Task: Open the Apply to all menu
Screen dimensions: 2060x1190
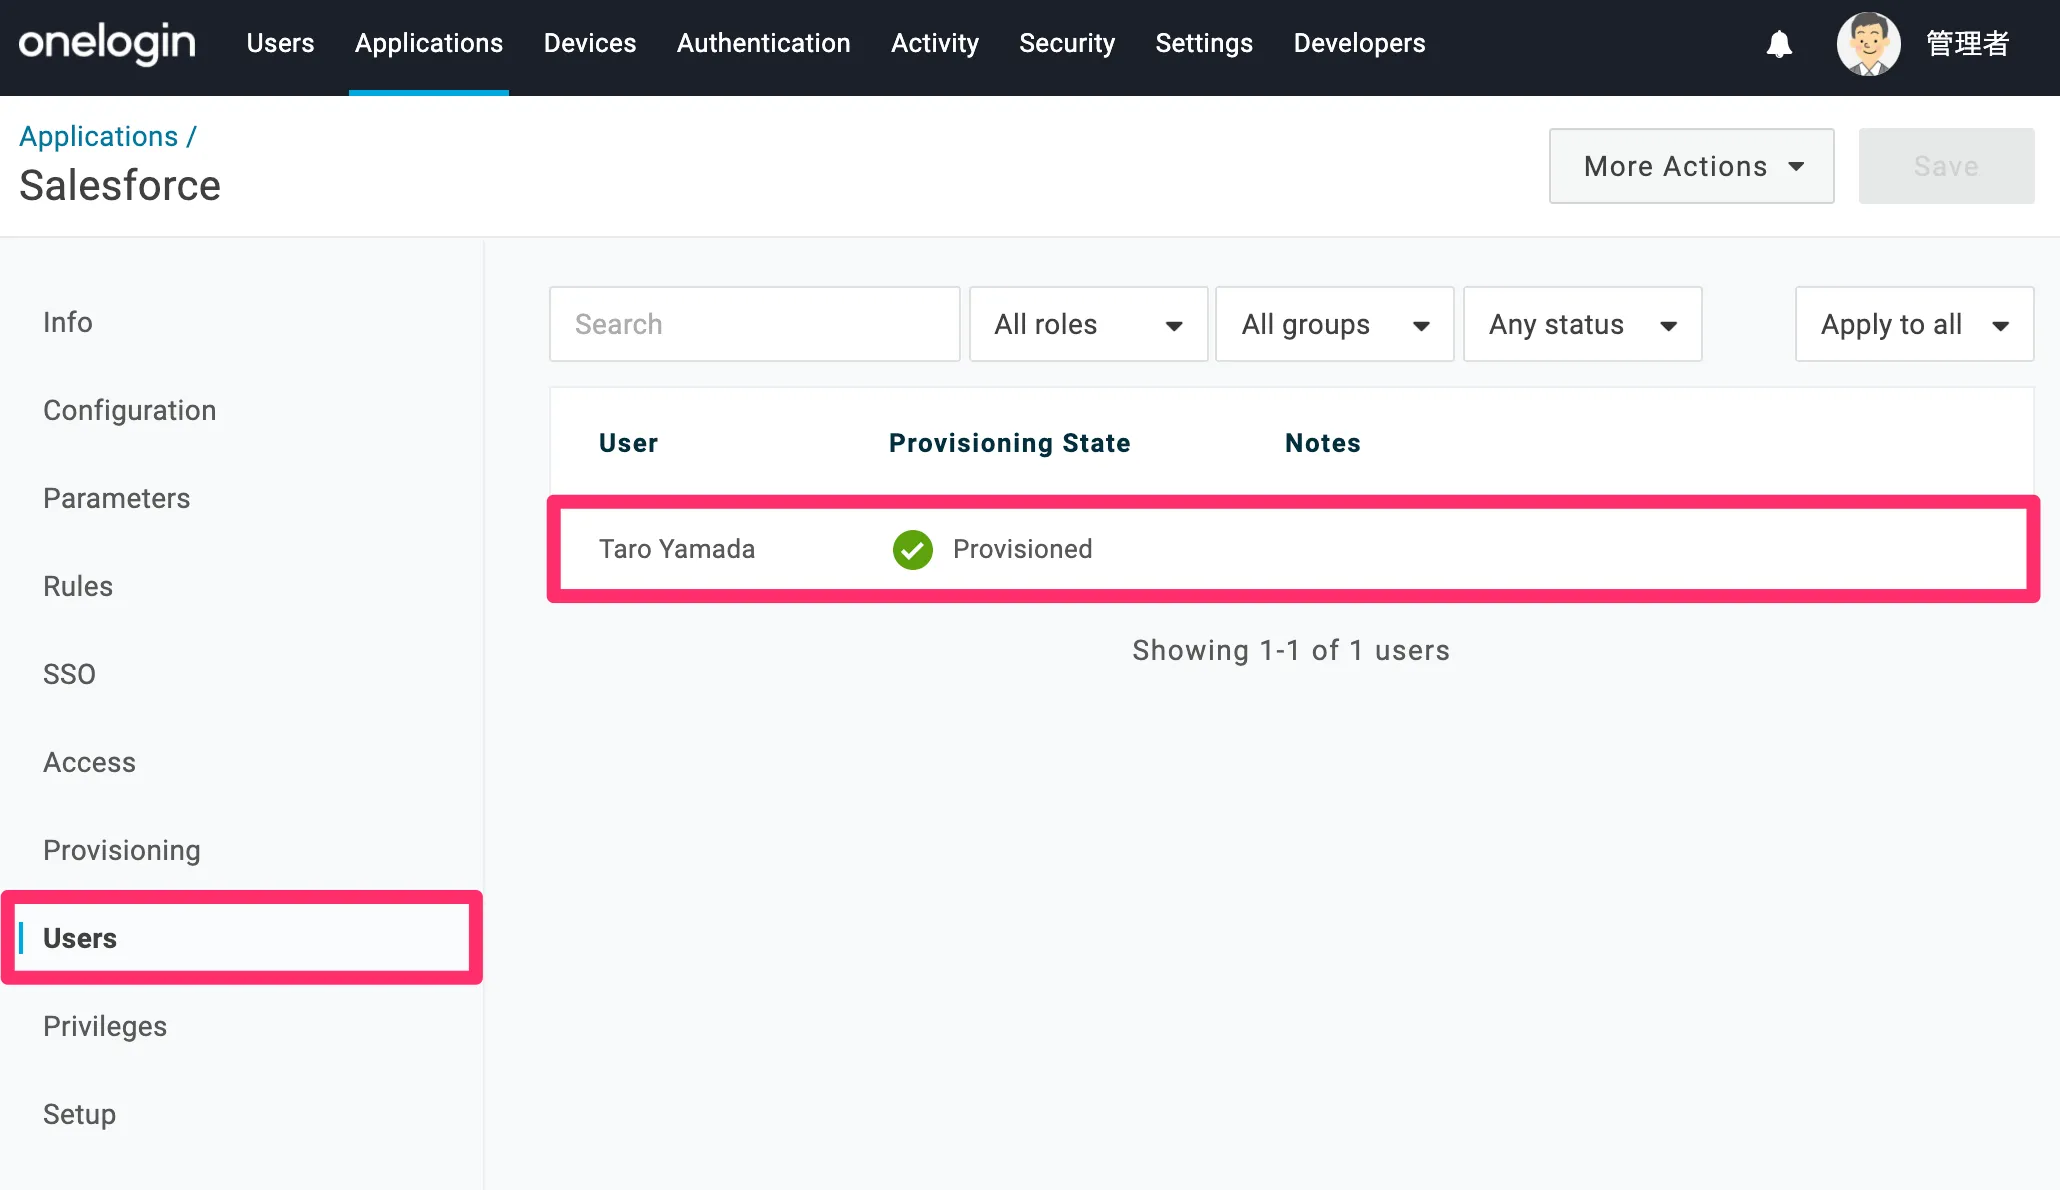Action: point(1914,324)
